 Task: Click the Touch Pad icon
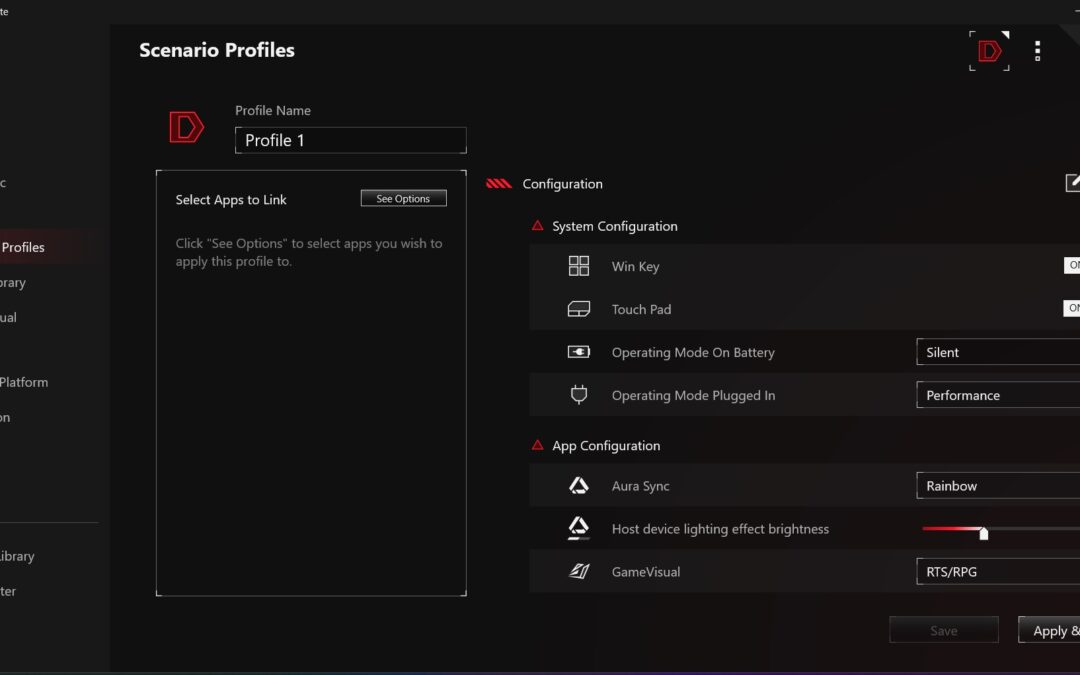point(579,309)
